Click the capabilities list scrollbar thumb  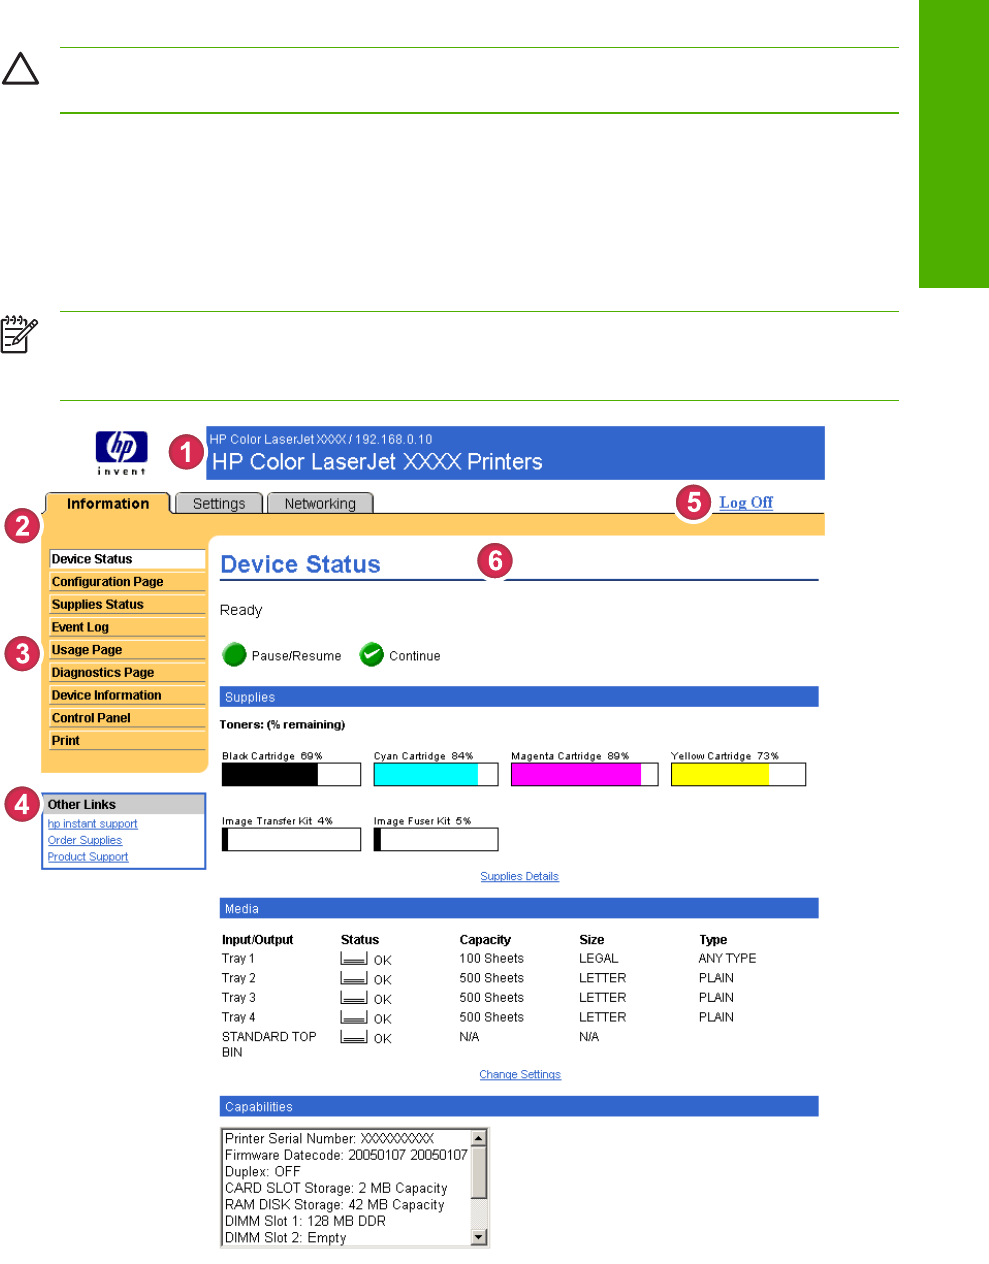click(x=479, y=1172)
